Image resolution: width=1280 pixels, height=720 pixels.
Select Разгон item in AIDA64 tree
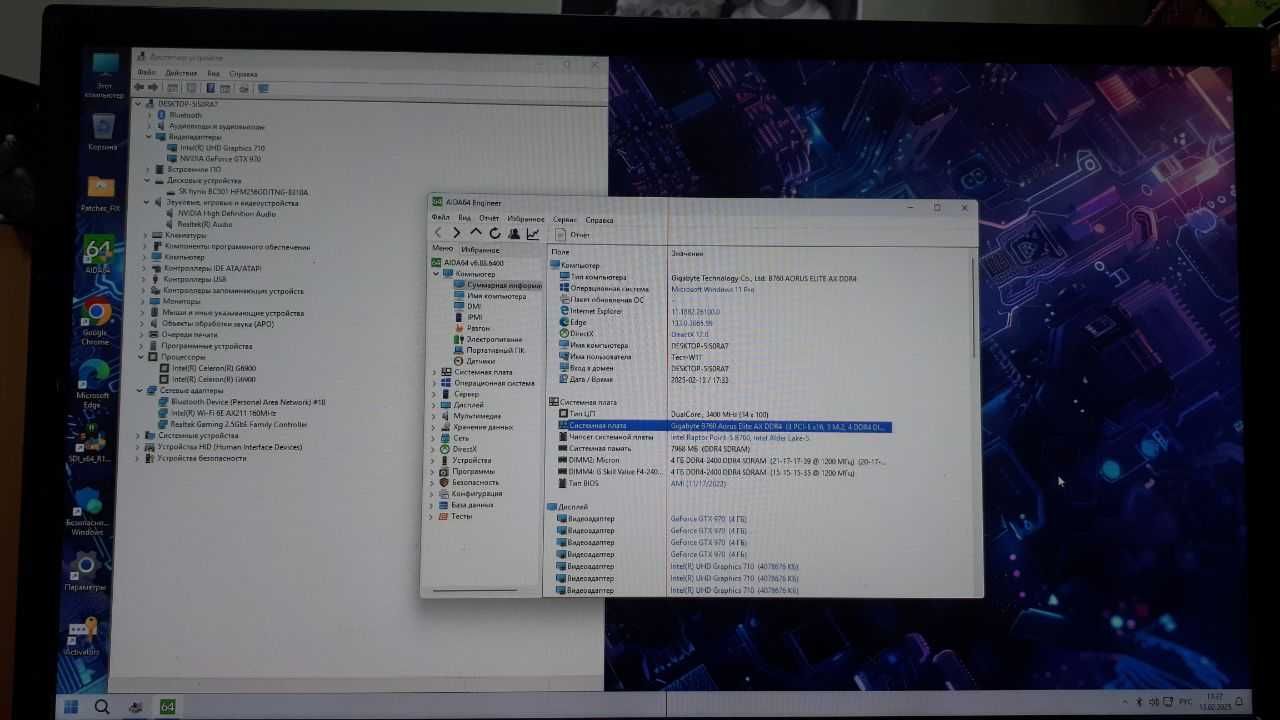[472, 328]
